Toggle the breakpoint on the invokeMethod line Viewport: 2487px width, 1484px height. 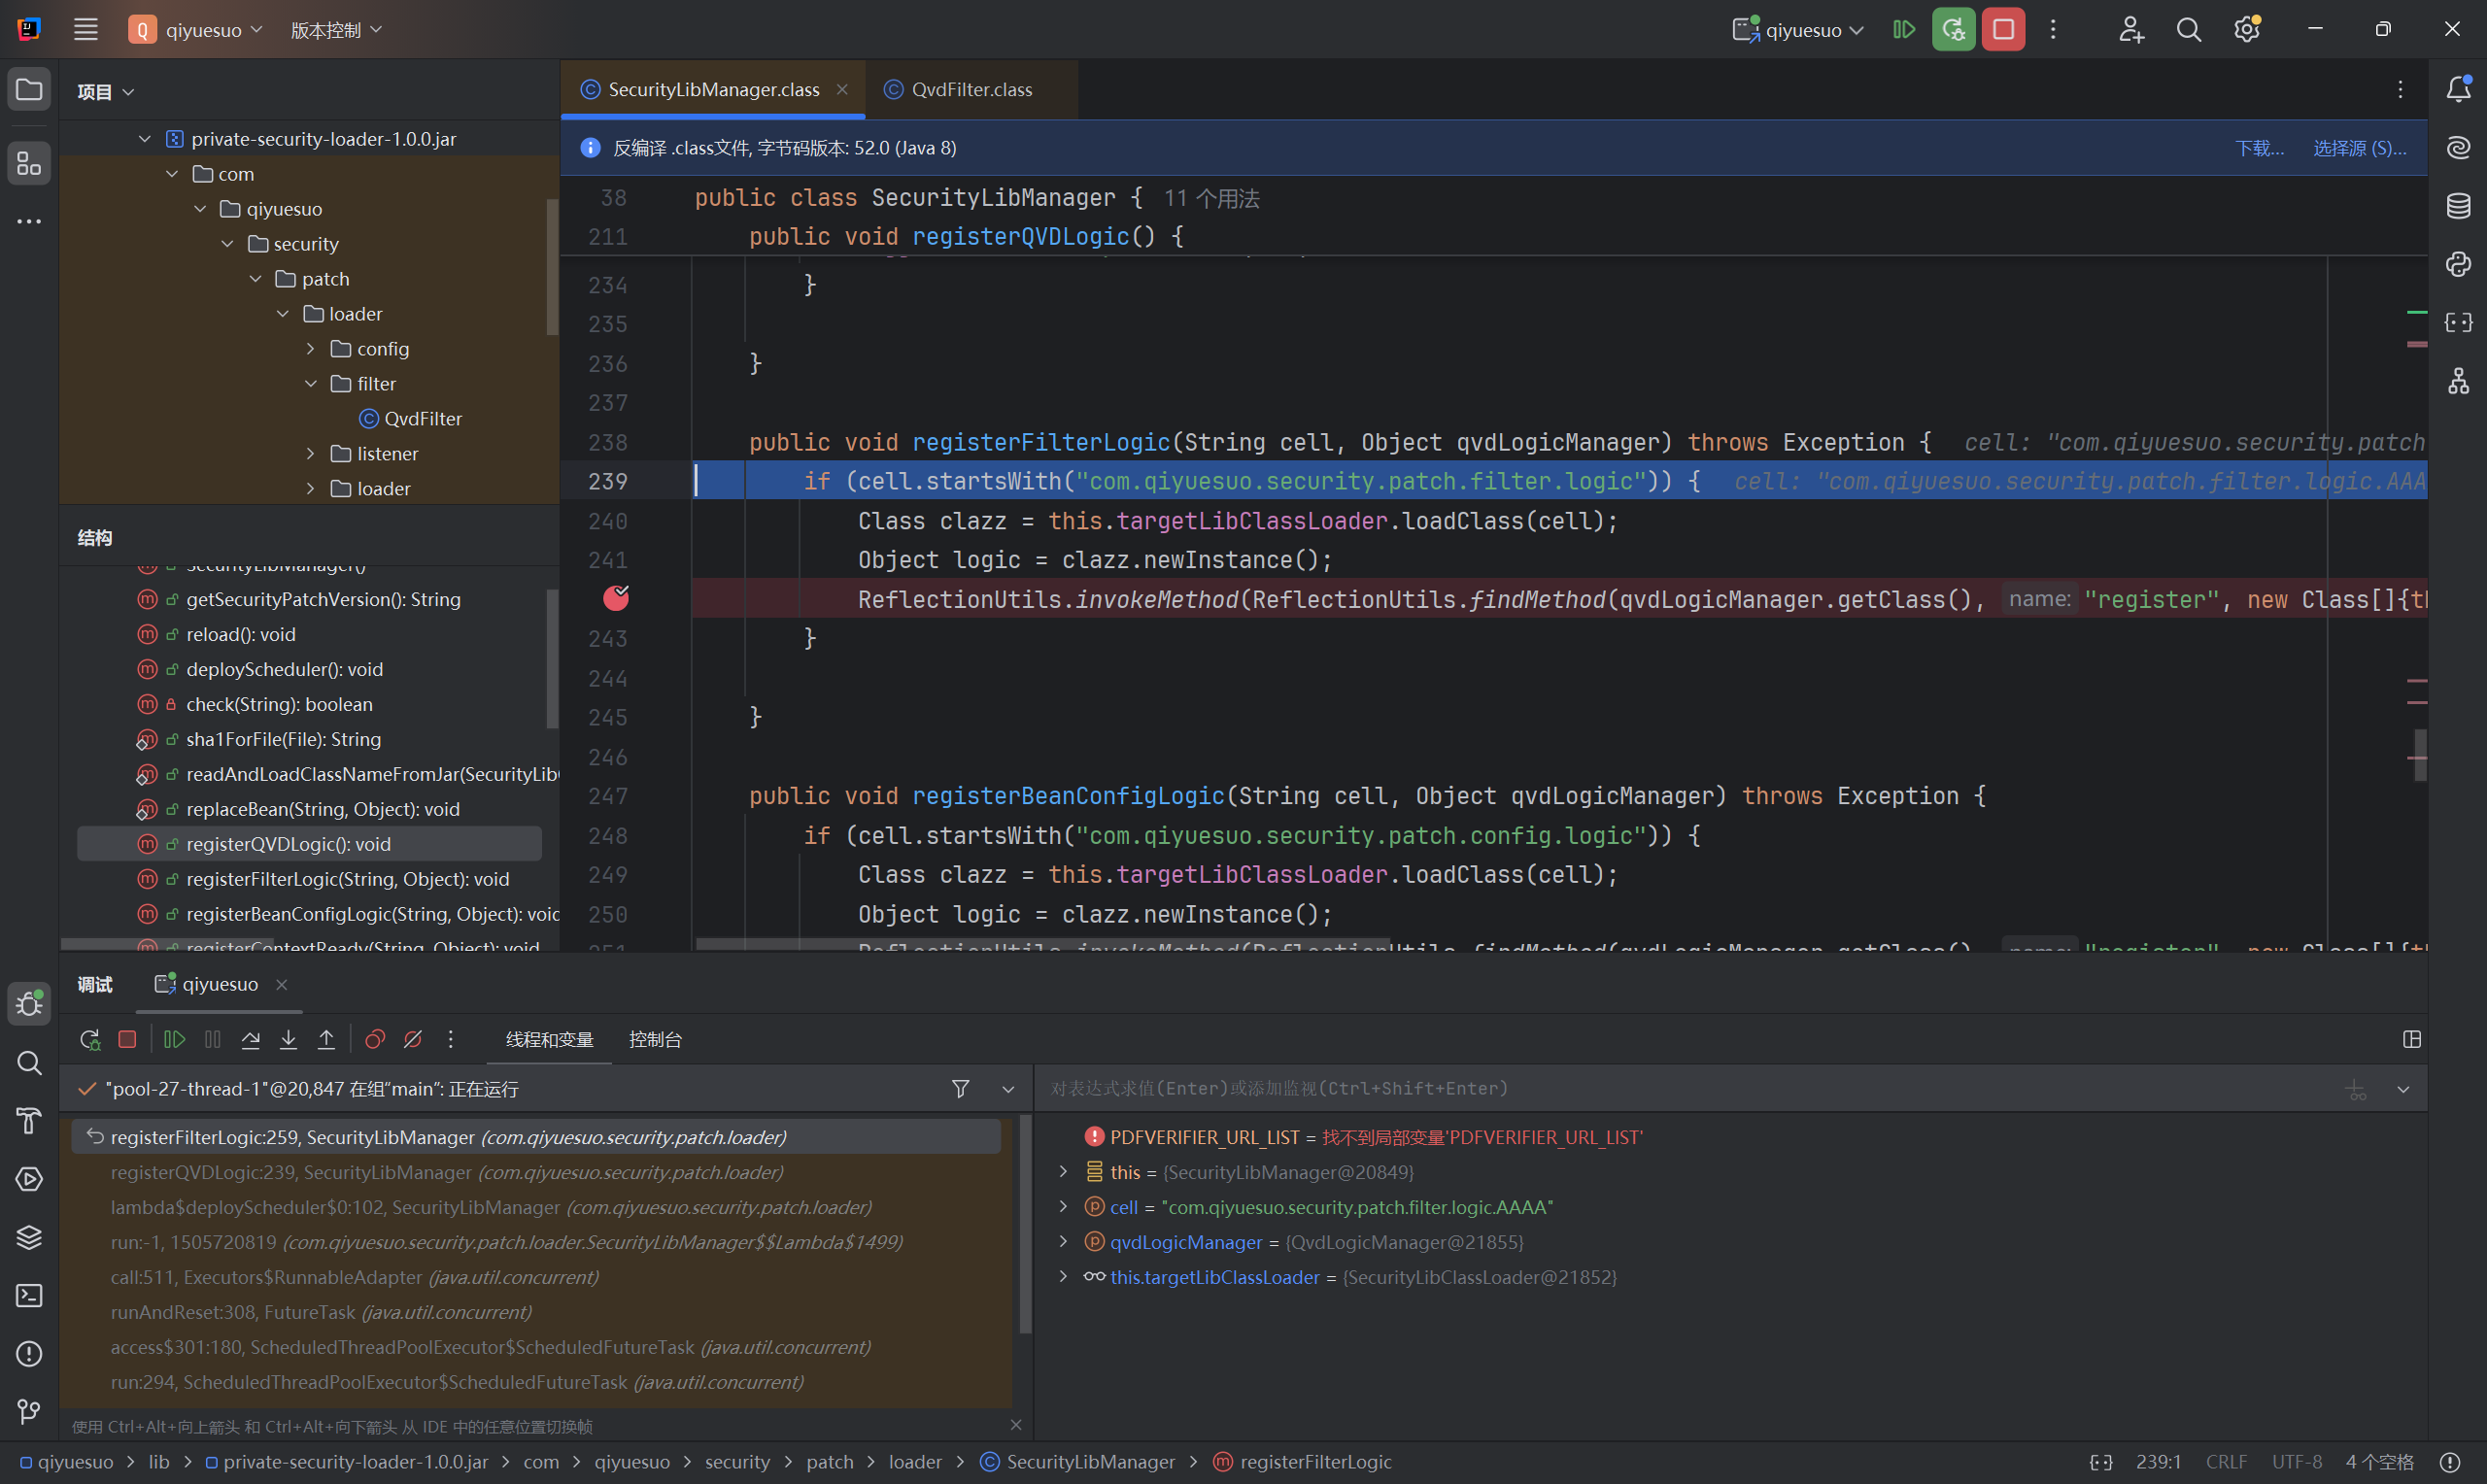point(616,599)
